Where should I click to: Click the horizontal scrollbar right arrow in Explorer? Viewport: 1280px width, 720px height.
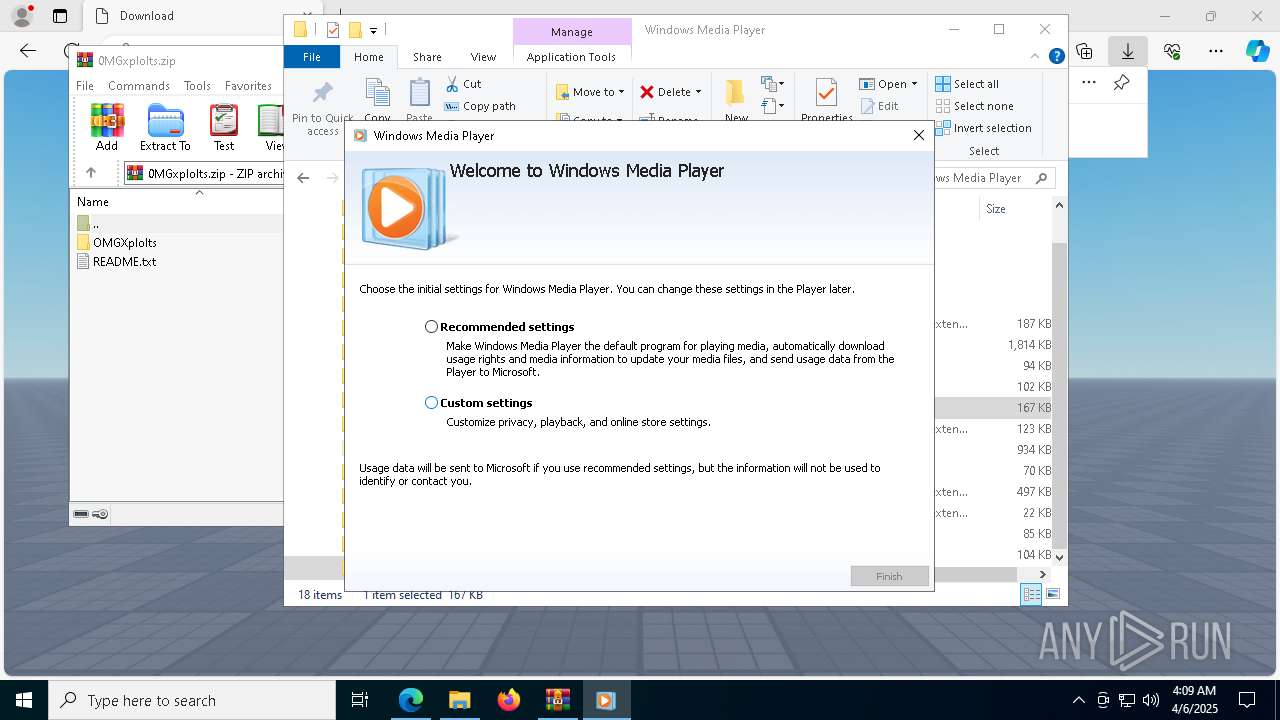tap(1042, 574)
